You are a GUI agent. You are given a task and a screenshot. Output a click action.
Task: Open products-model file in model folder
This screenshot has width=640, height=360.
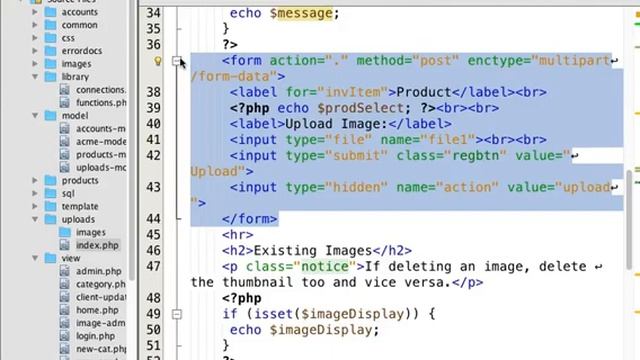pyautogui.click(x=101, y=155)
